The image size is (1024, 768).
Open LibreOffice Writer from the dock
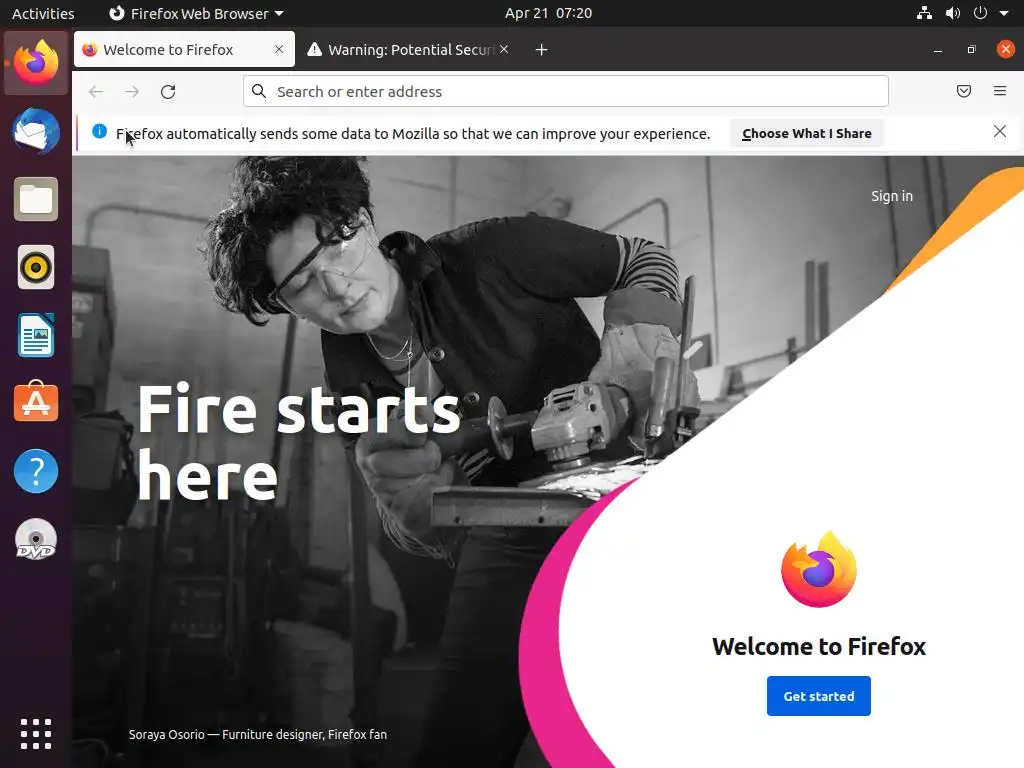36,334
